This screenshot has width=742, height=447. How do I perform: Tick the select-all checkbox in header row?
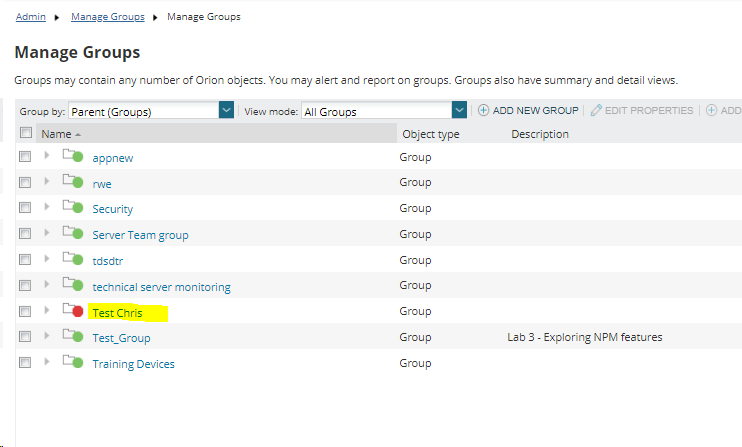26,132
